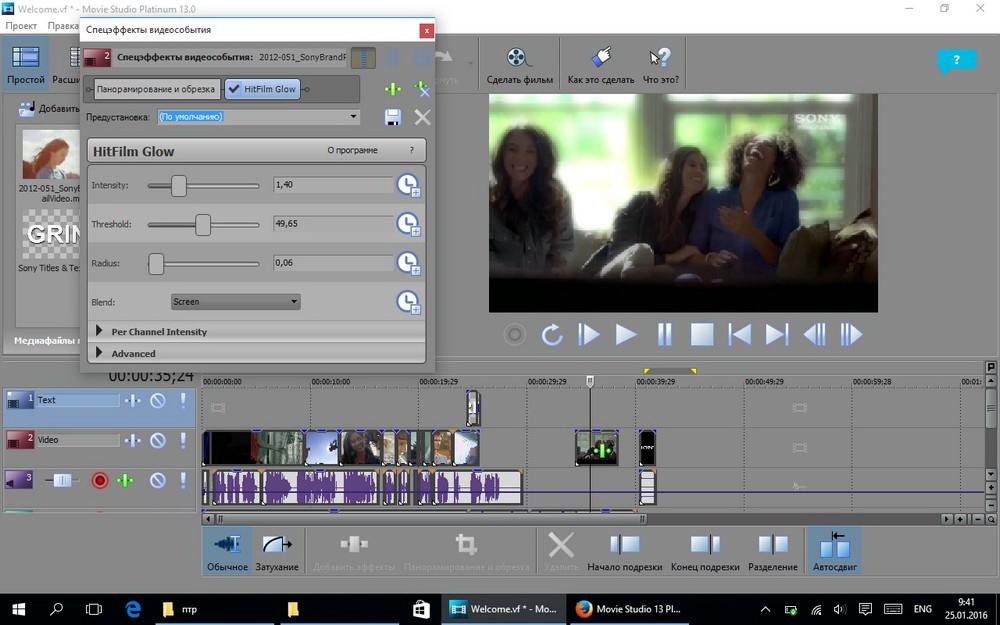Adjust Intensity slider

179,186
